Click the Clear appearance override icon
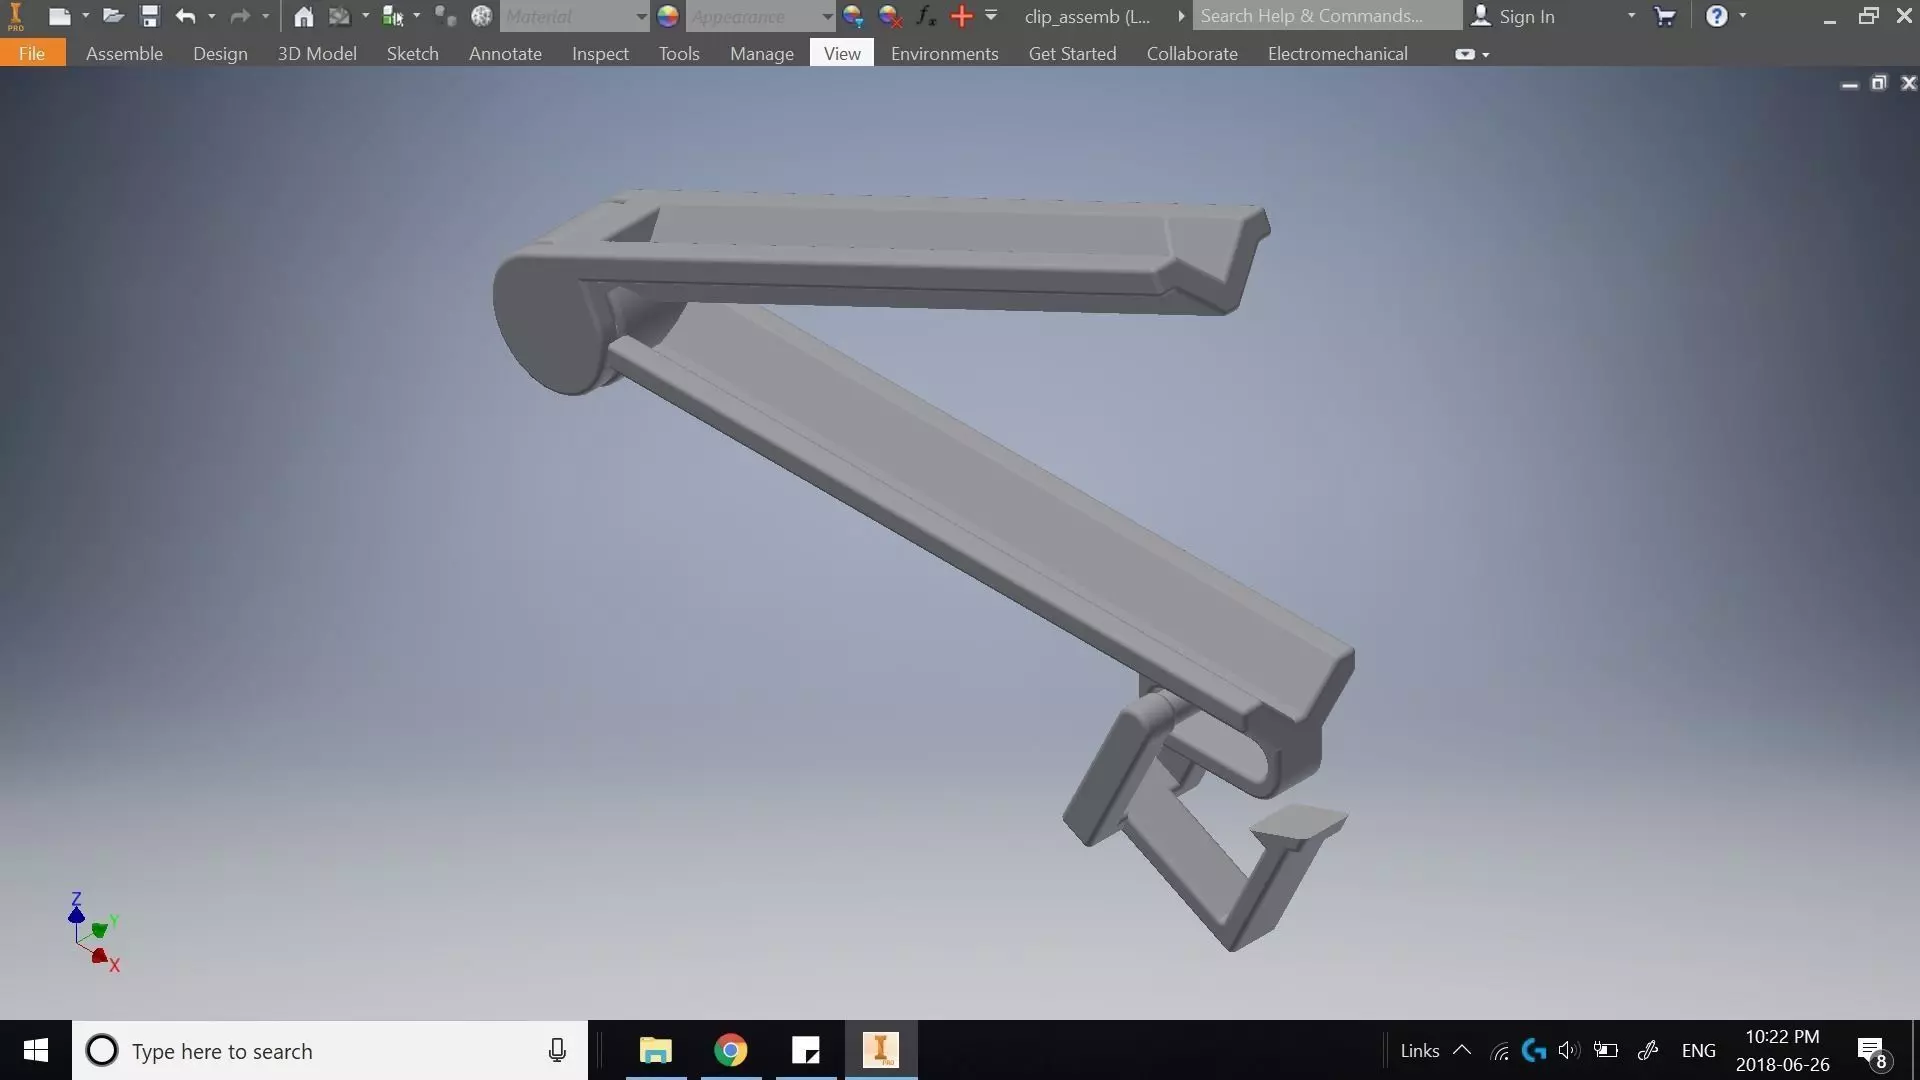This screenshot has height=1080, width=1920. point(889,16)
